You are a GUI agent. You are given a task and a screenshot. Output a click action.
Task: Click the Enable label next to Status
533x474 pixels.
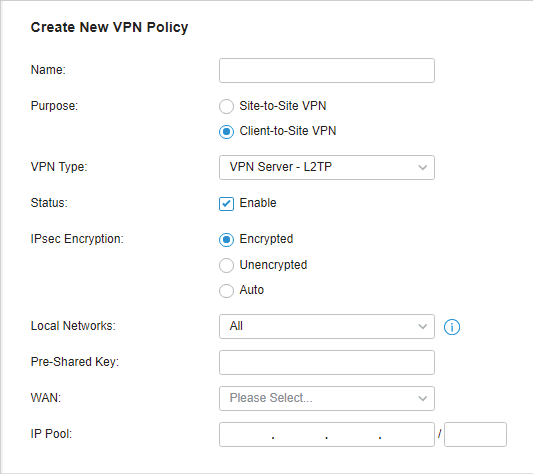click(x=258, y=203)
